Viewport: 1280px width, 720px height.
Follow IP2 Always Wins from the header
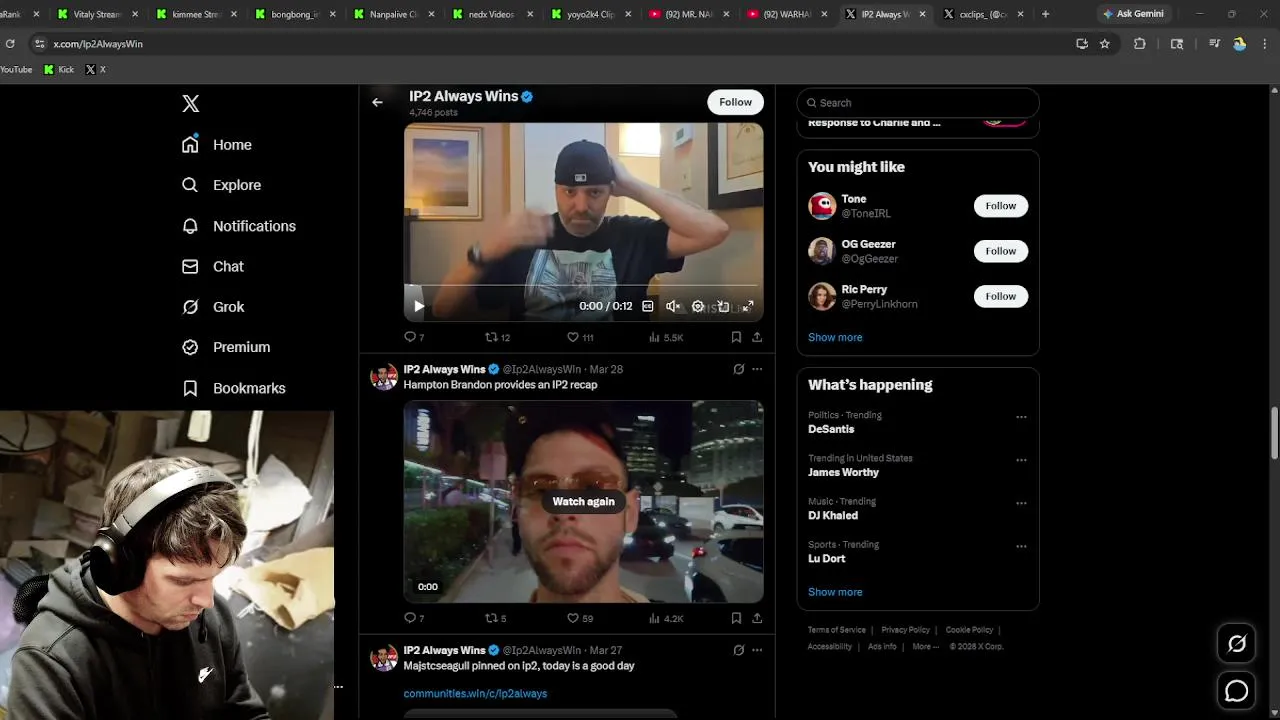point(735,102)
